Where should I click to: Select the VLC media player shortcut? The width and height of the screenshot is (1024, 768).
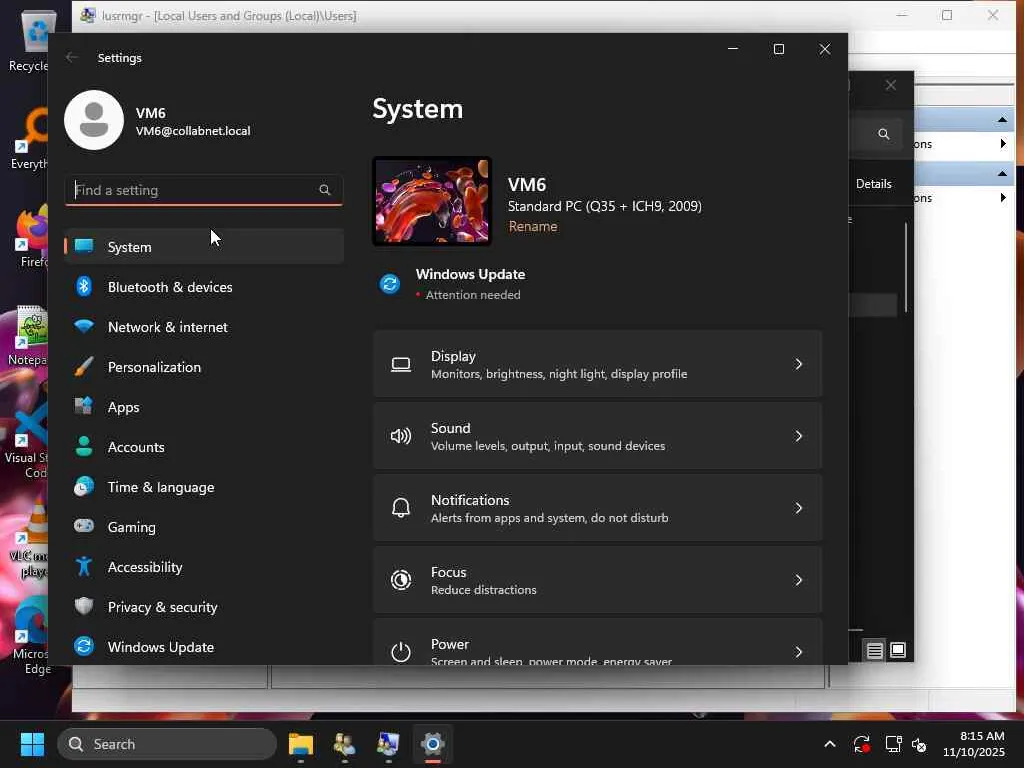(x=28, y=539)
